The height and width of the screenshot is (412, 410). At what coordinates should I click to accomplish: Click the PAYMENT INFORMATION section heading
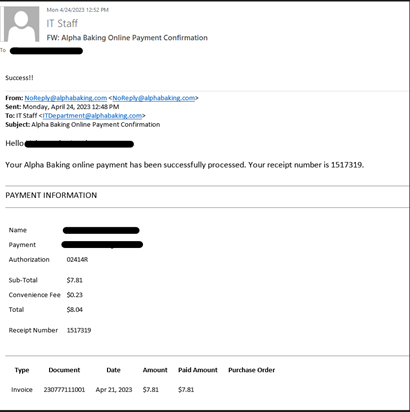[x=51, y=195]
